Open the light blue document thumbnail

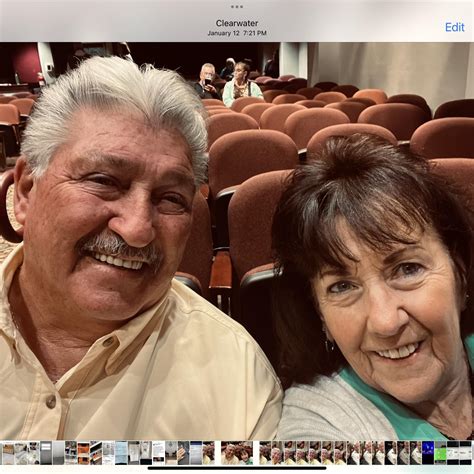[x=121, y=453]
